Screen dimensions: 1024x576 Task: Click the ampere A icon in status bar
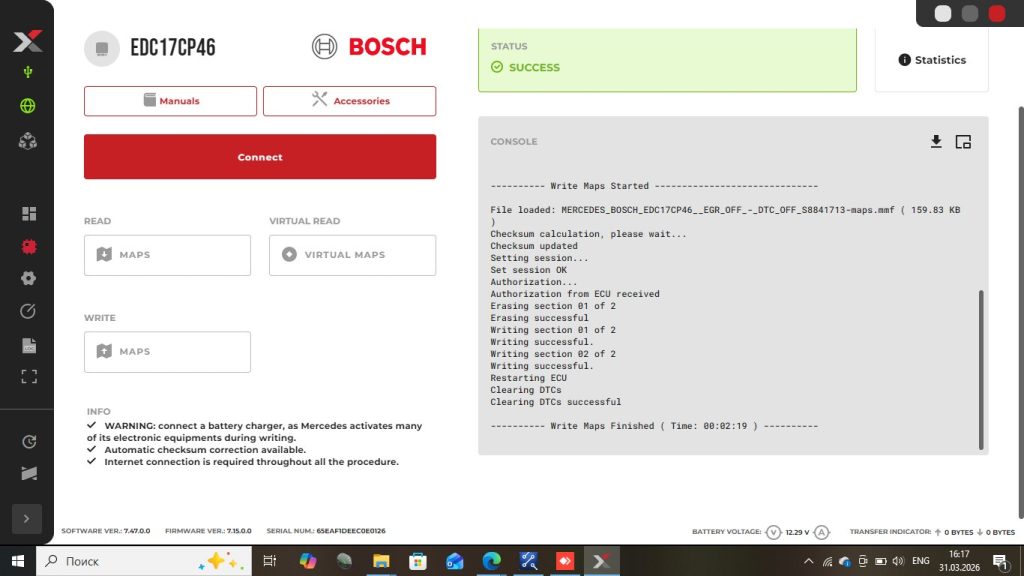822,532
